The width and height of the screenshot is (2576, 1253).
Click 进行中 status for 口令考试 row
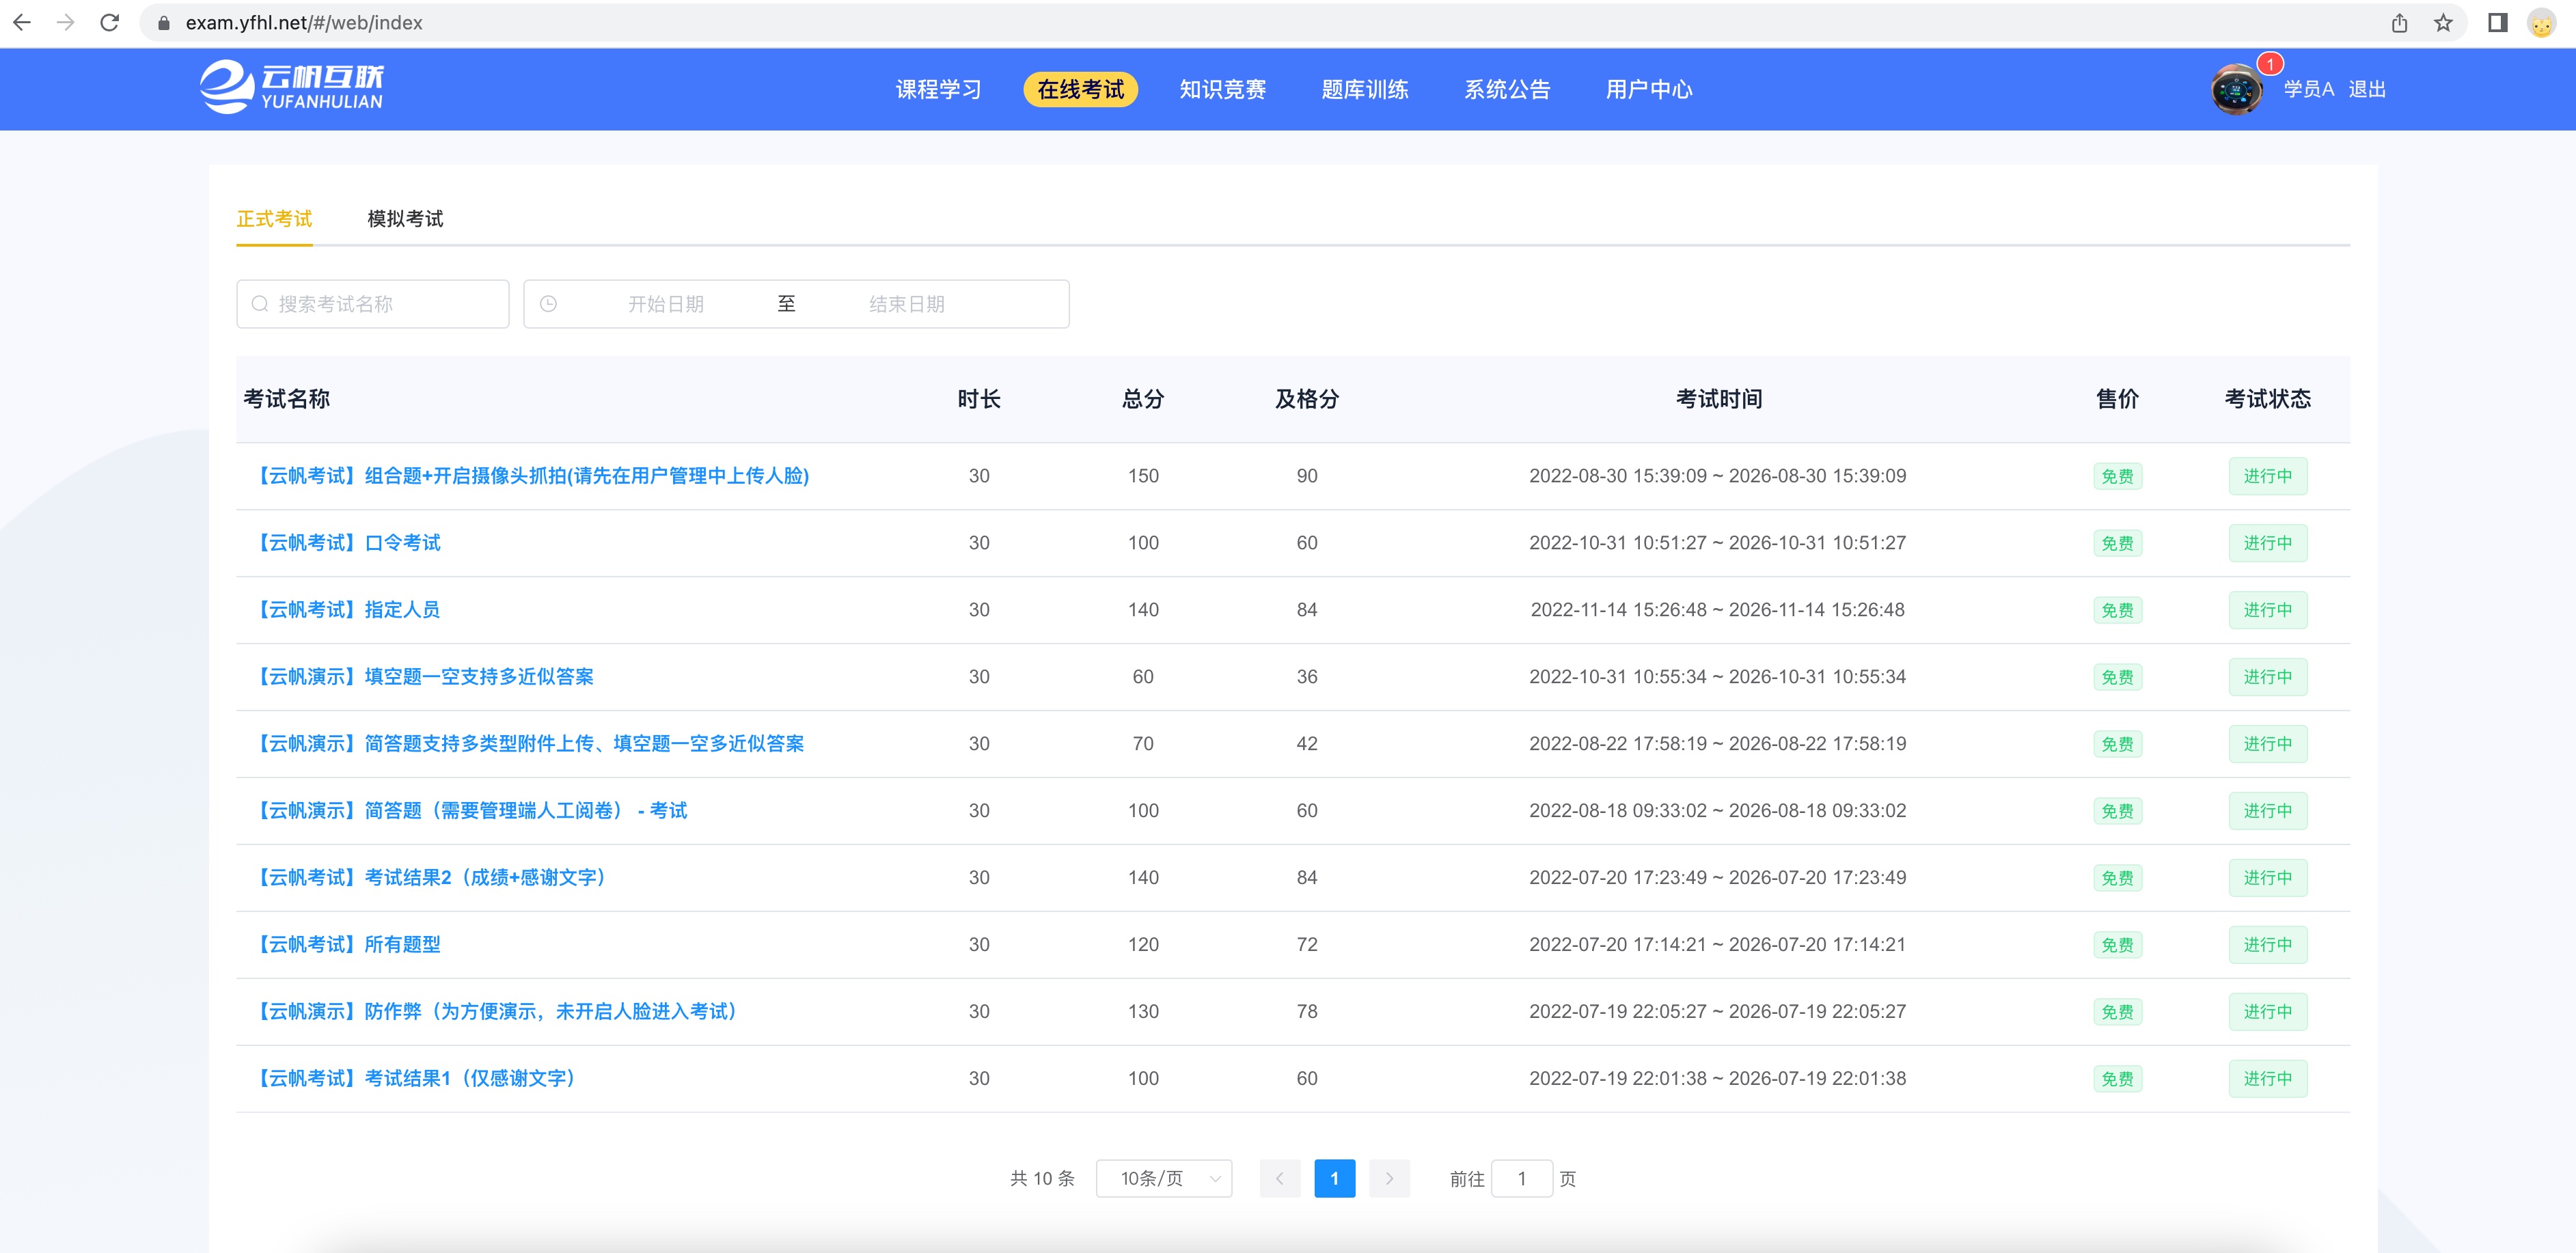click(2267, 543)
